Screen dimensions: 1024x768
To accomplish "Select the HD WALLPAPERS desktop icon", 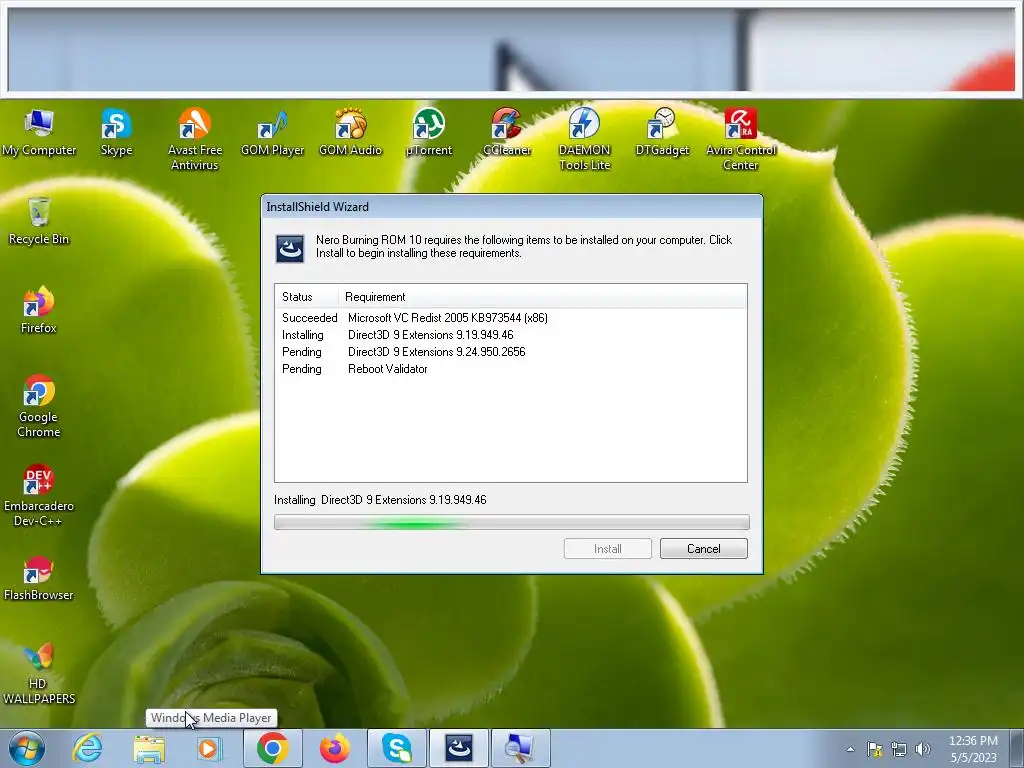I will tap(39, 674).
